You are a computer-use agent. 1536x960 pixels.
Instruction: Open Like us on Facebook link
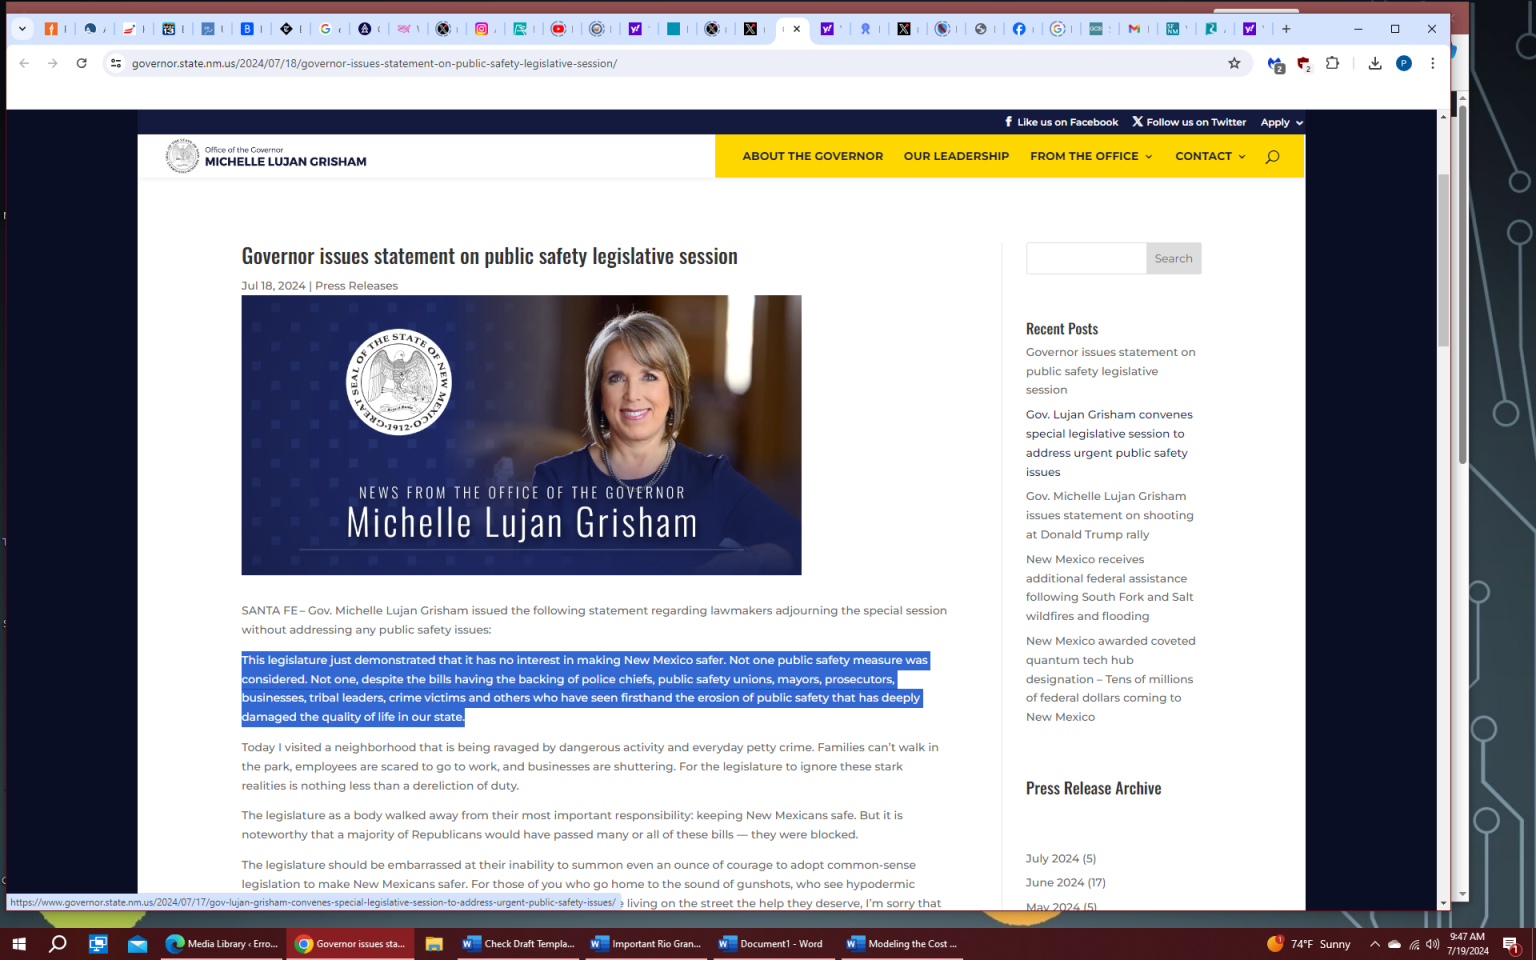point(1061,122)
